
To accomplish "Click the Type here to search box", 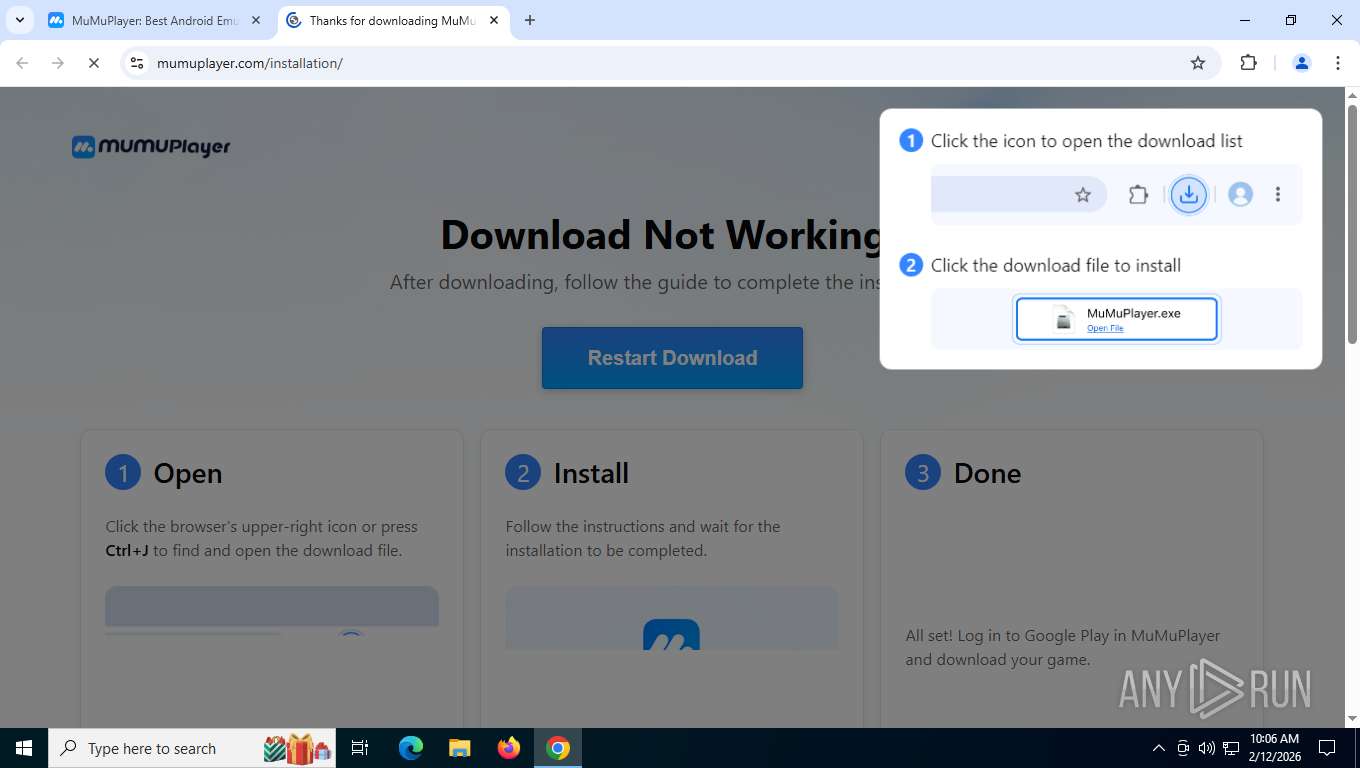I will click(194, 748).
